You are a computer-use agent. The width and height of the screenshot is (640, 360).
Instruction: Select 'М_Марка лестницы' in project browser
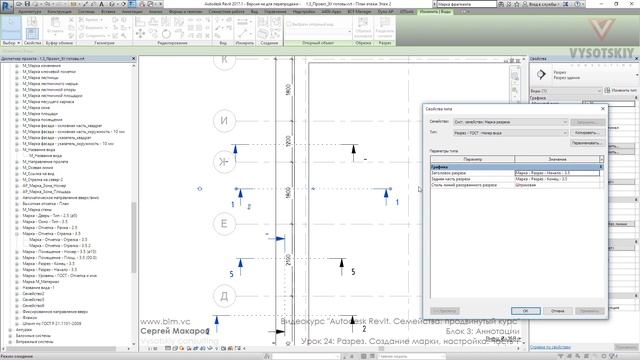40,78
